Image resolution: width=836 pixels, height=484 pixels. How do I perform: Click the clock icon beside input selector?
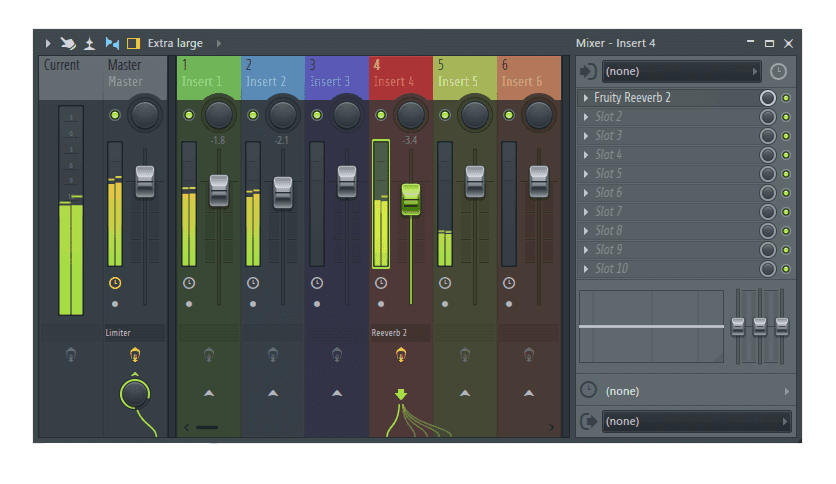pyautogui.click(x=778, y=72)
